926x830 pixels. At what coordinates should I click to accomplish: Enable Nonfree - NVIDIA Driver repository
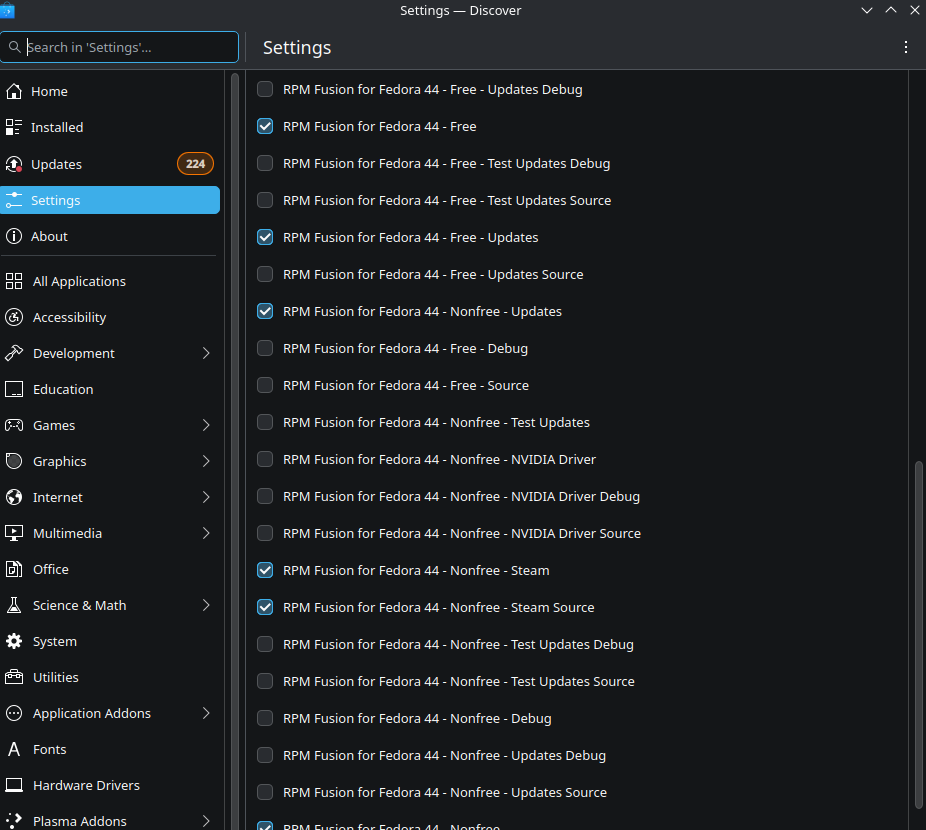pyautogui.click(x=265, y=459)
